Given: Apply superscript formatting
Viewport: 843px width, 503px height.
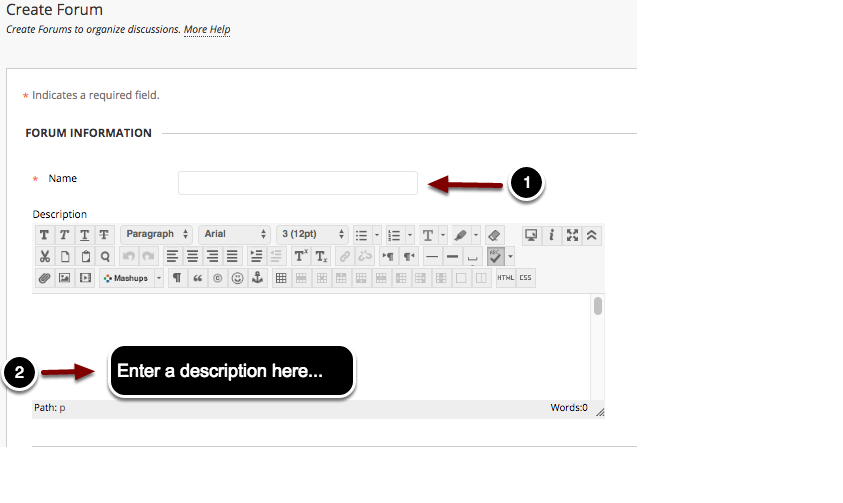Looking at the screenshot, I should click(x=301, y=256).
